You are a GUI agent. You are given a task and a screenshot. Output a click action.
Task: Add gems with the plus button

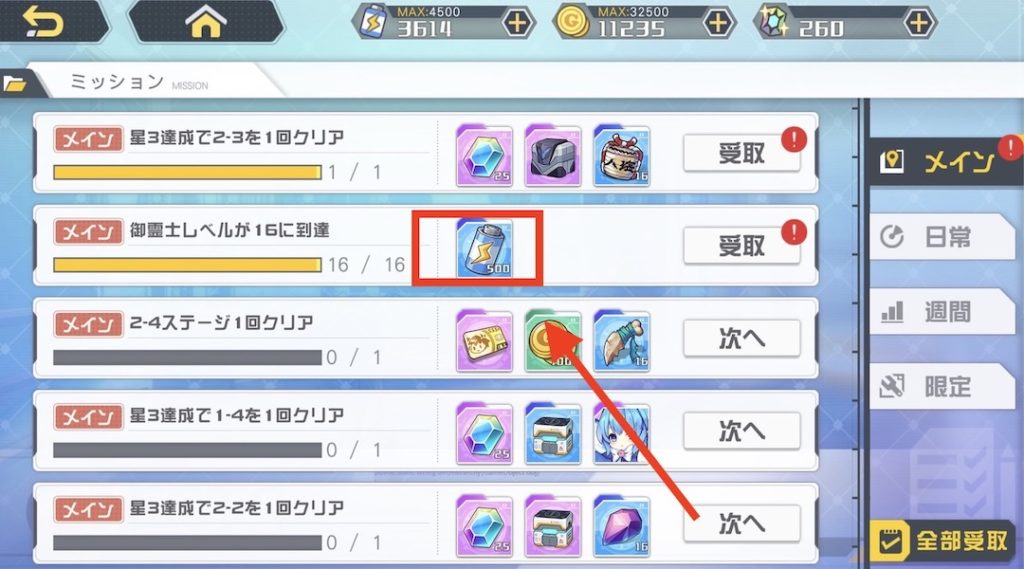[918, 23]
